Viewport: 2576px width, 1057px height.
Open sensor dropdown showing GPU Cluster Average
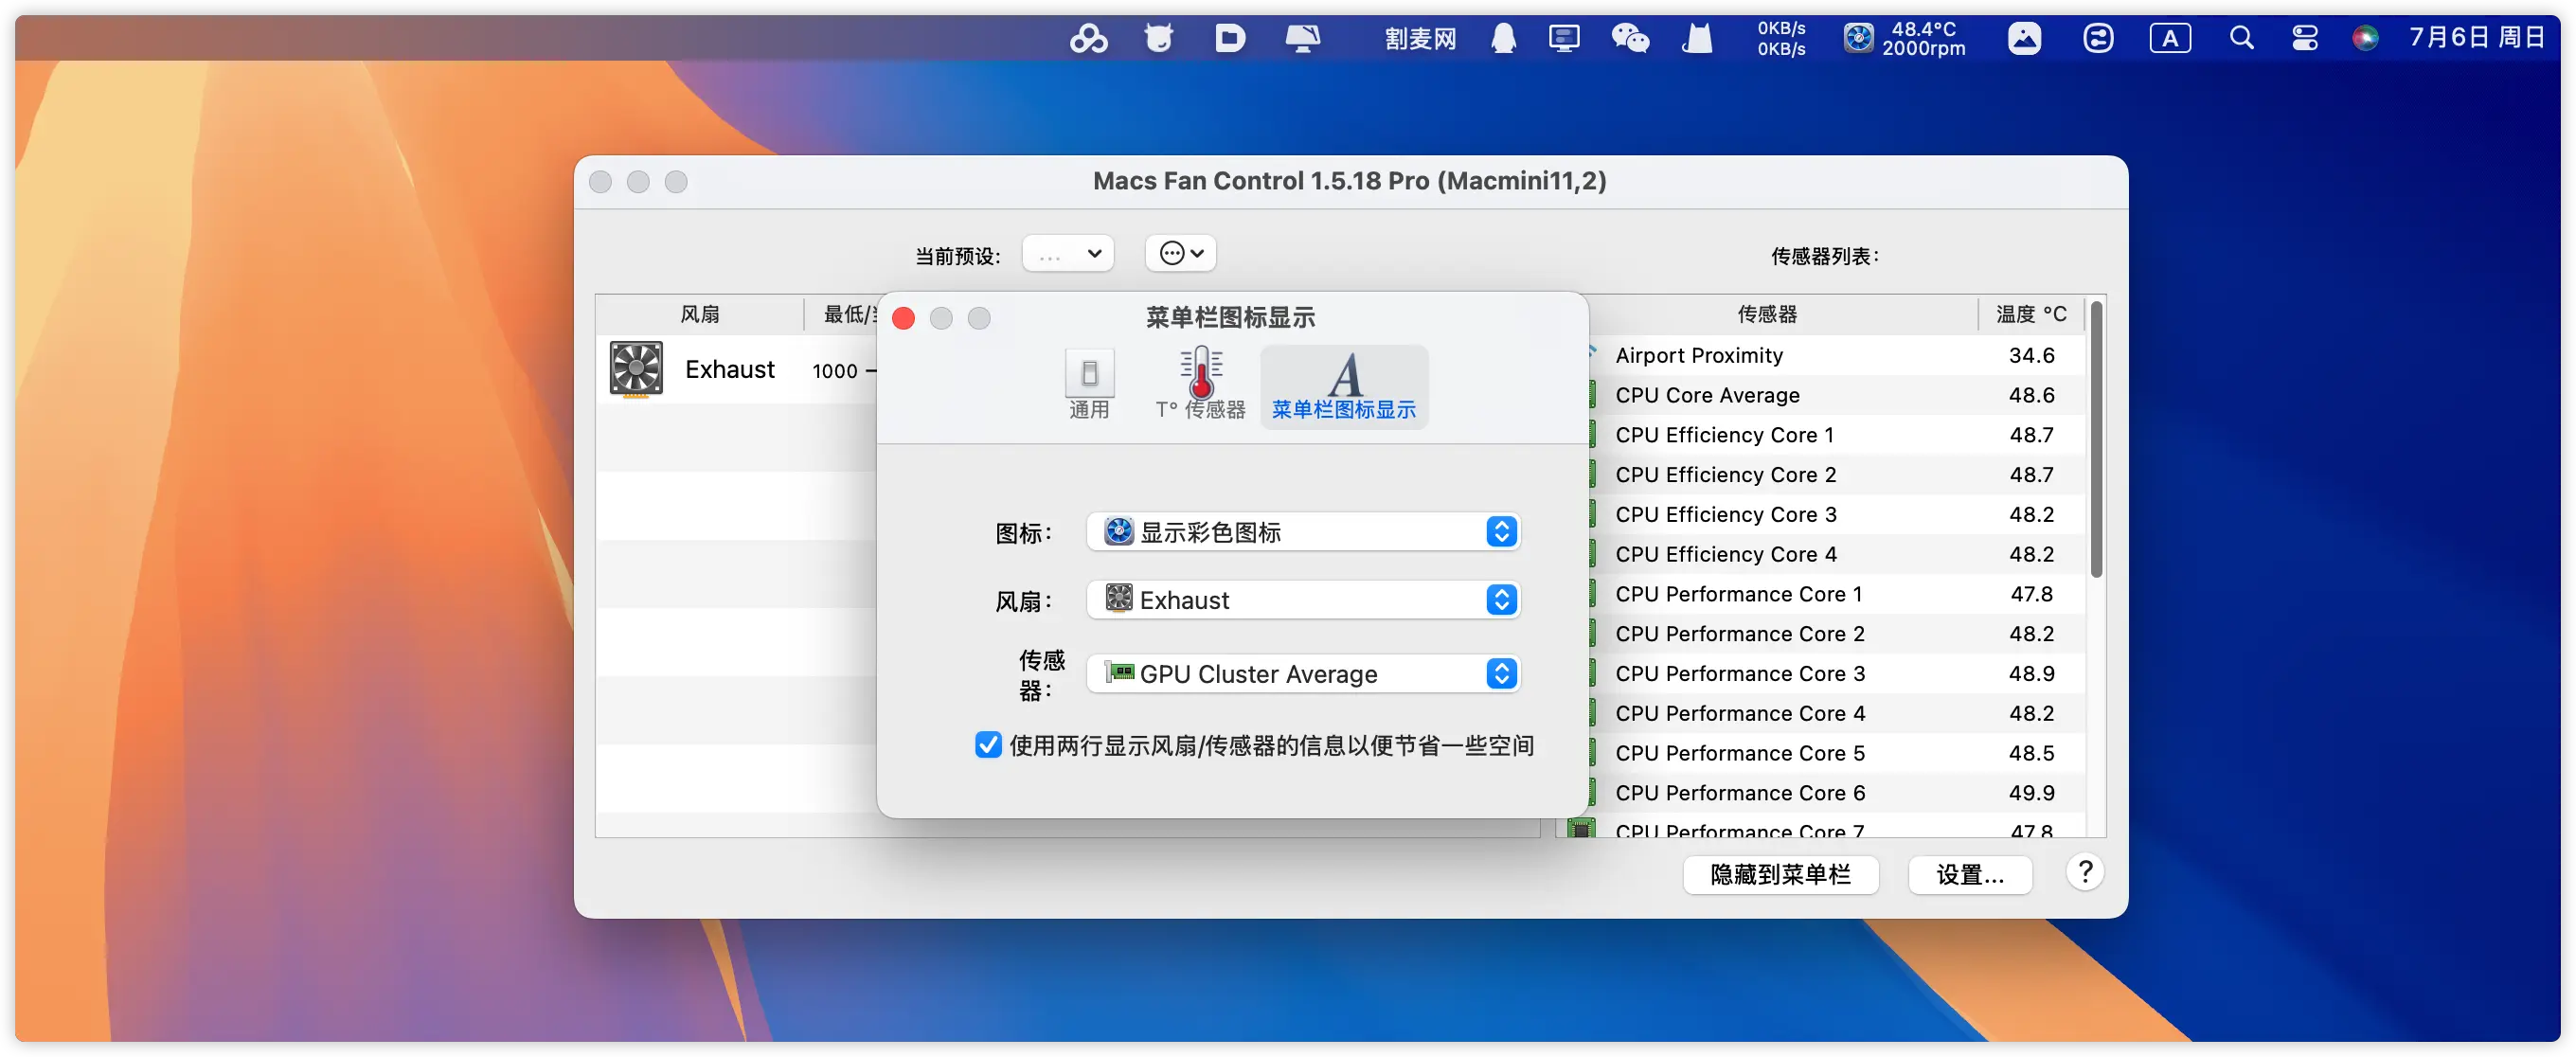[x=1303, y=674]
